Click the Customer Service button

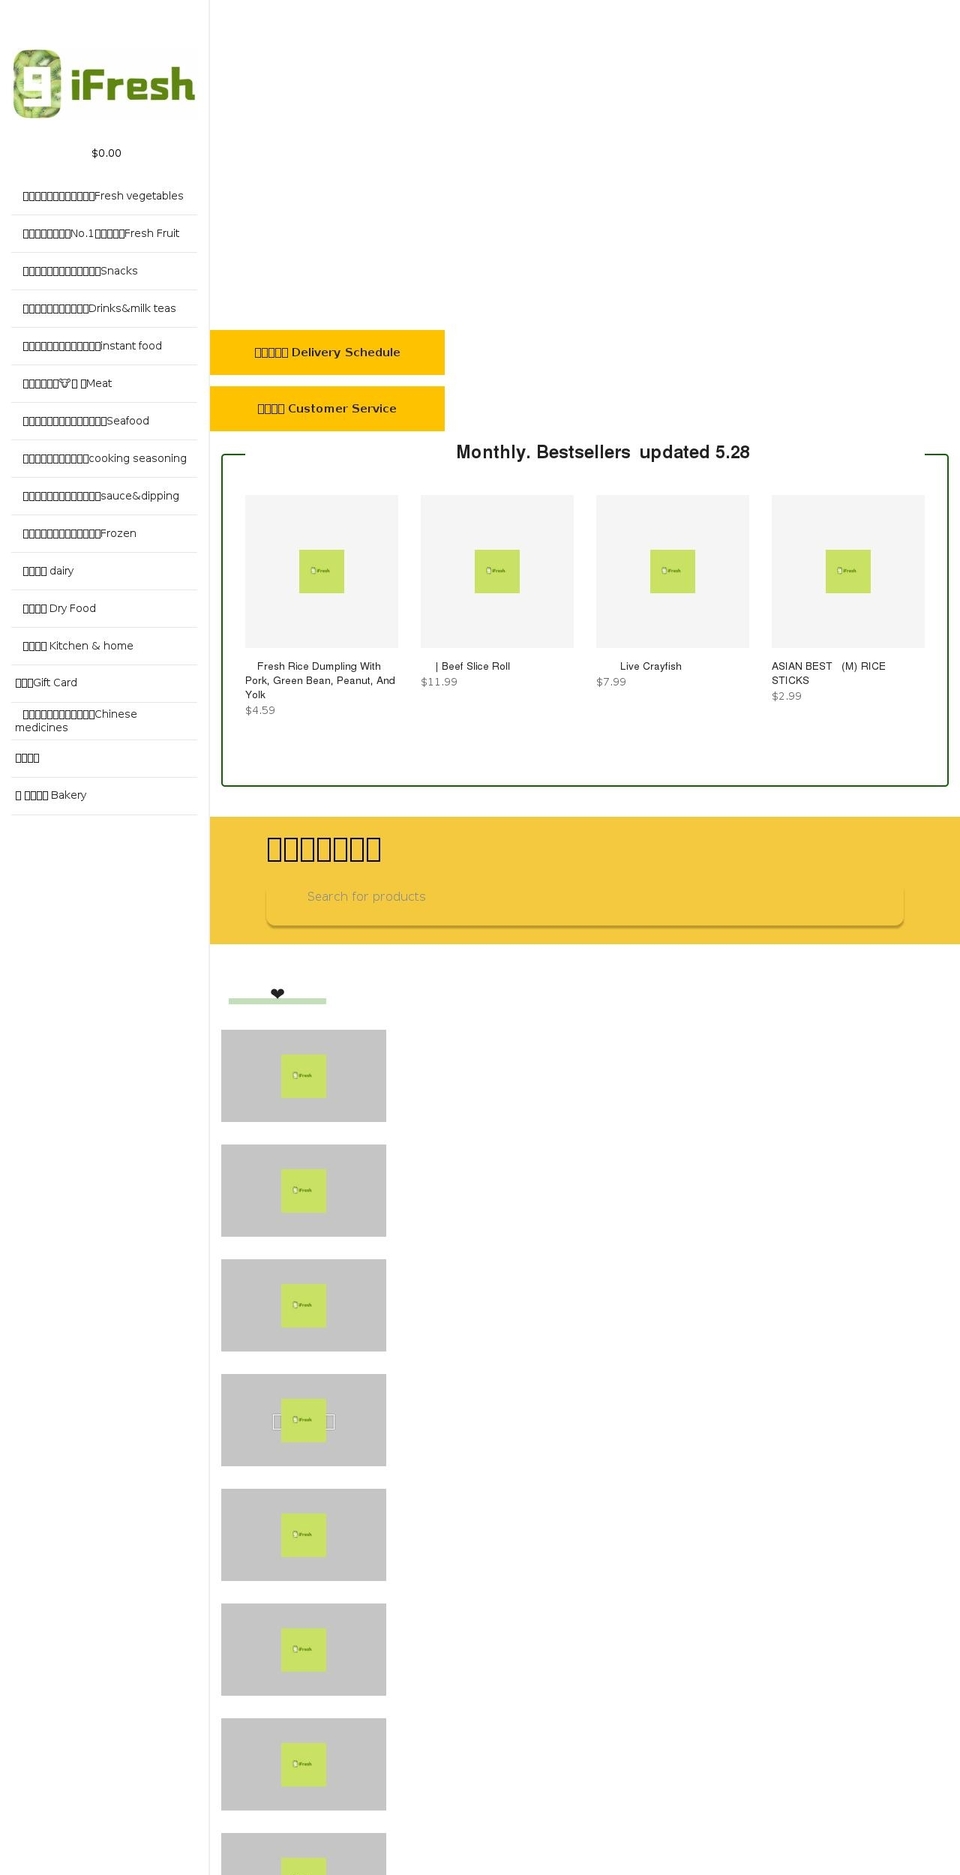point(327,408)
